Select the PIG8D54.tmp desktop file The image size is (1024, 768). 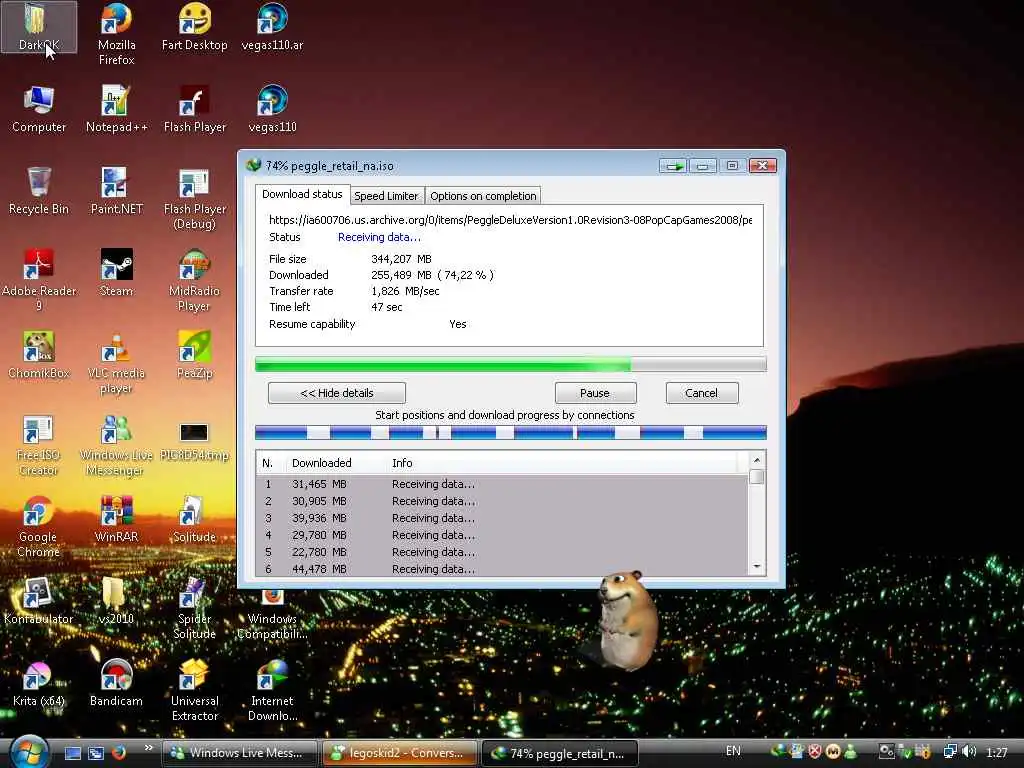click(x=195, y=441)
